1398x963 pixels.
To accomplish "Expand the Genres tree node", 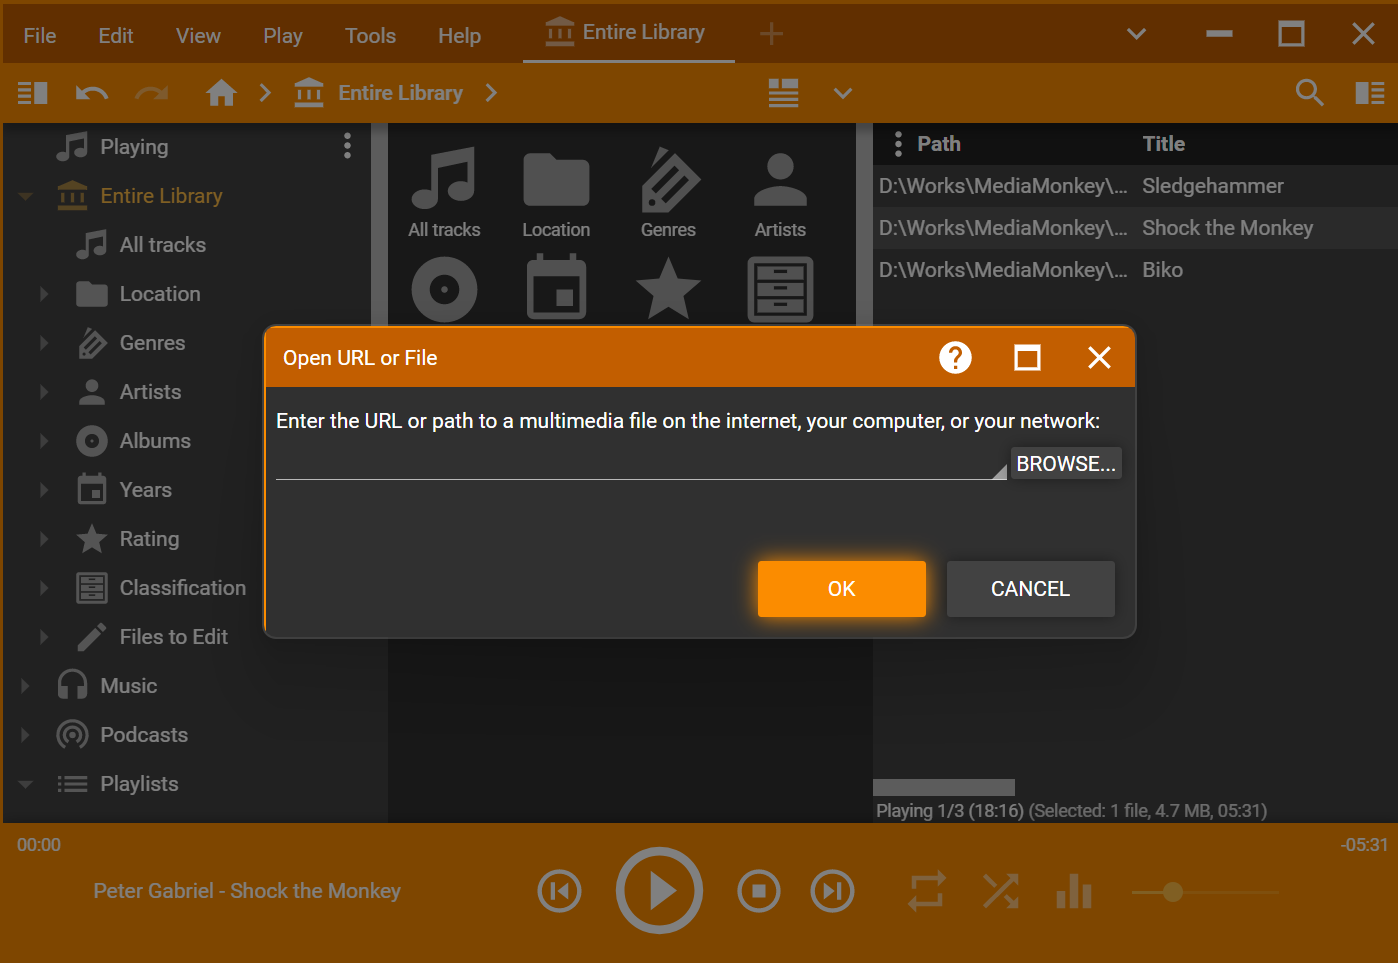I will click(44, 343).
